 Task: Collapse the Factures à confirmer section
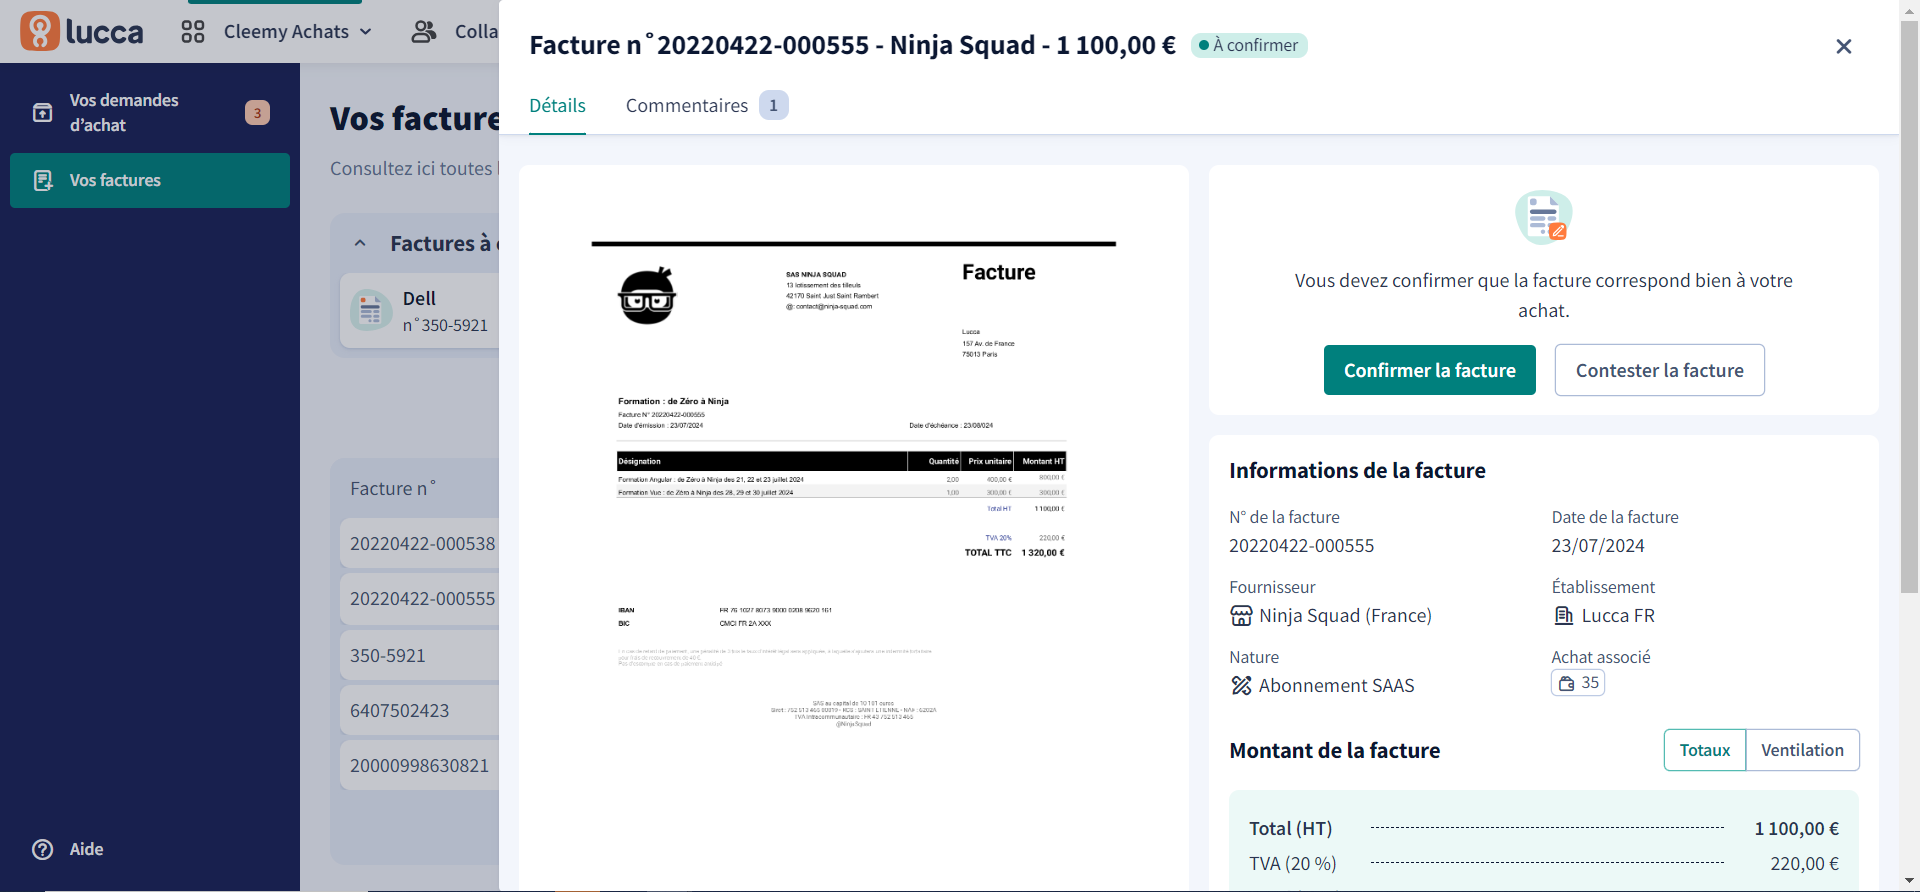pos(360,243)
